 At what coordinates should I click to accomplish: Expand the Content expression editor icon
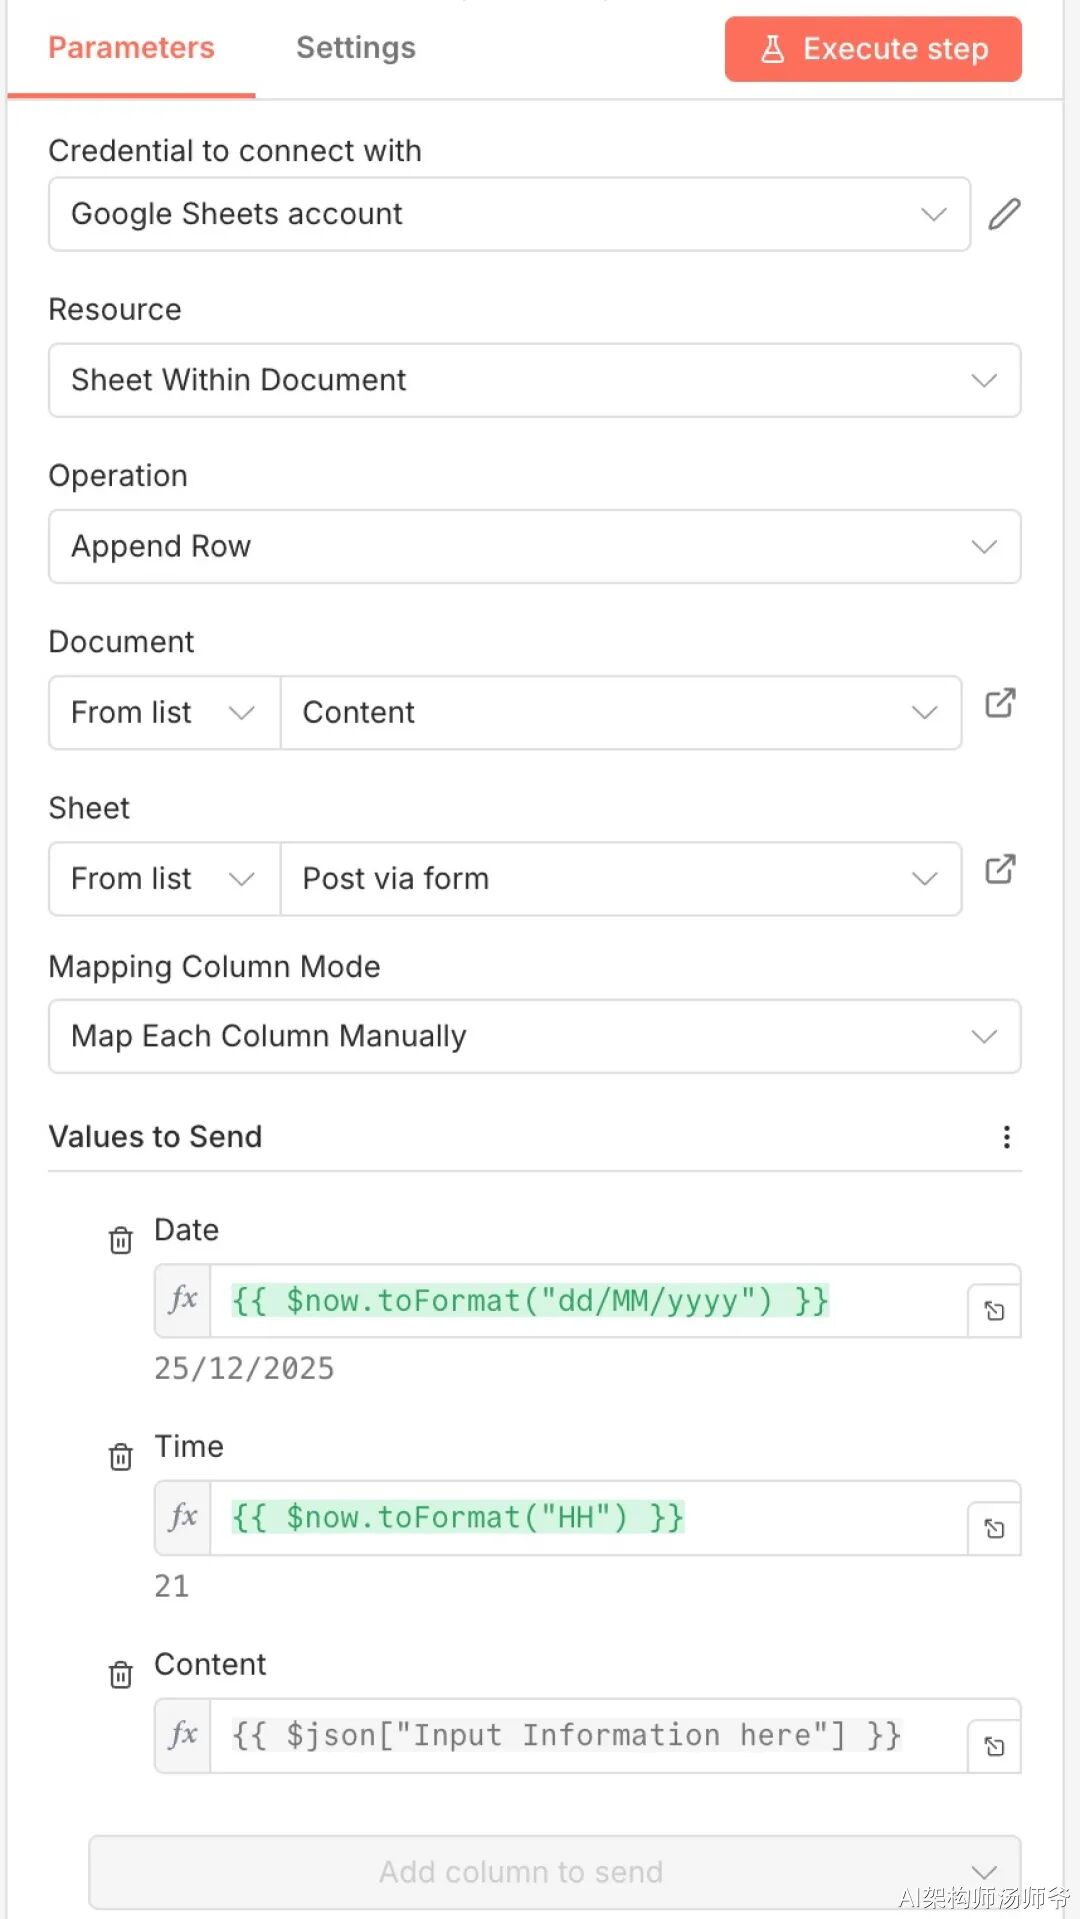[994, 1746]
